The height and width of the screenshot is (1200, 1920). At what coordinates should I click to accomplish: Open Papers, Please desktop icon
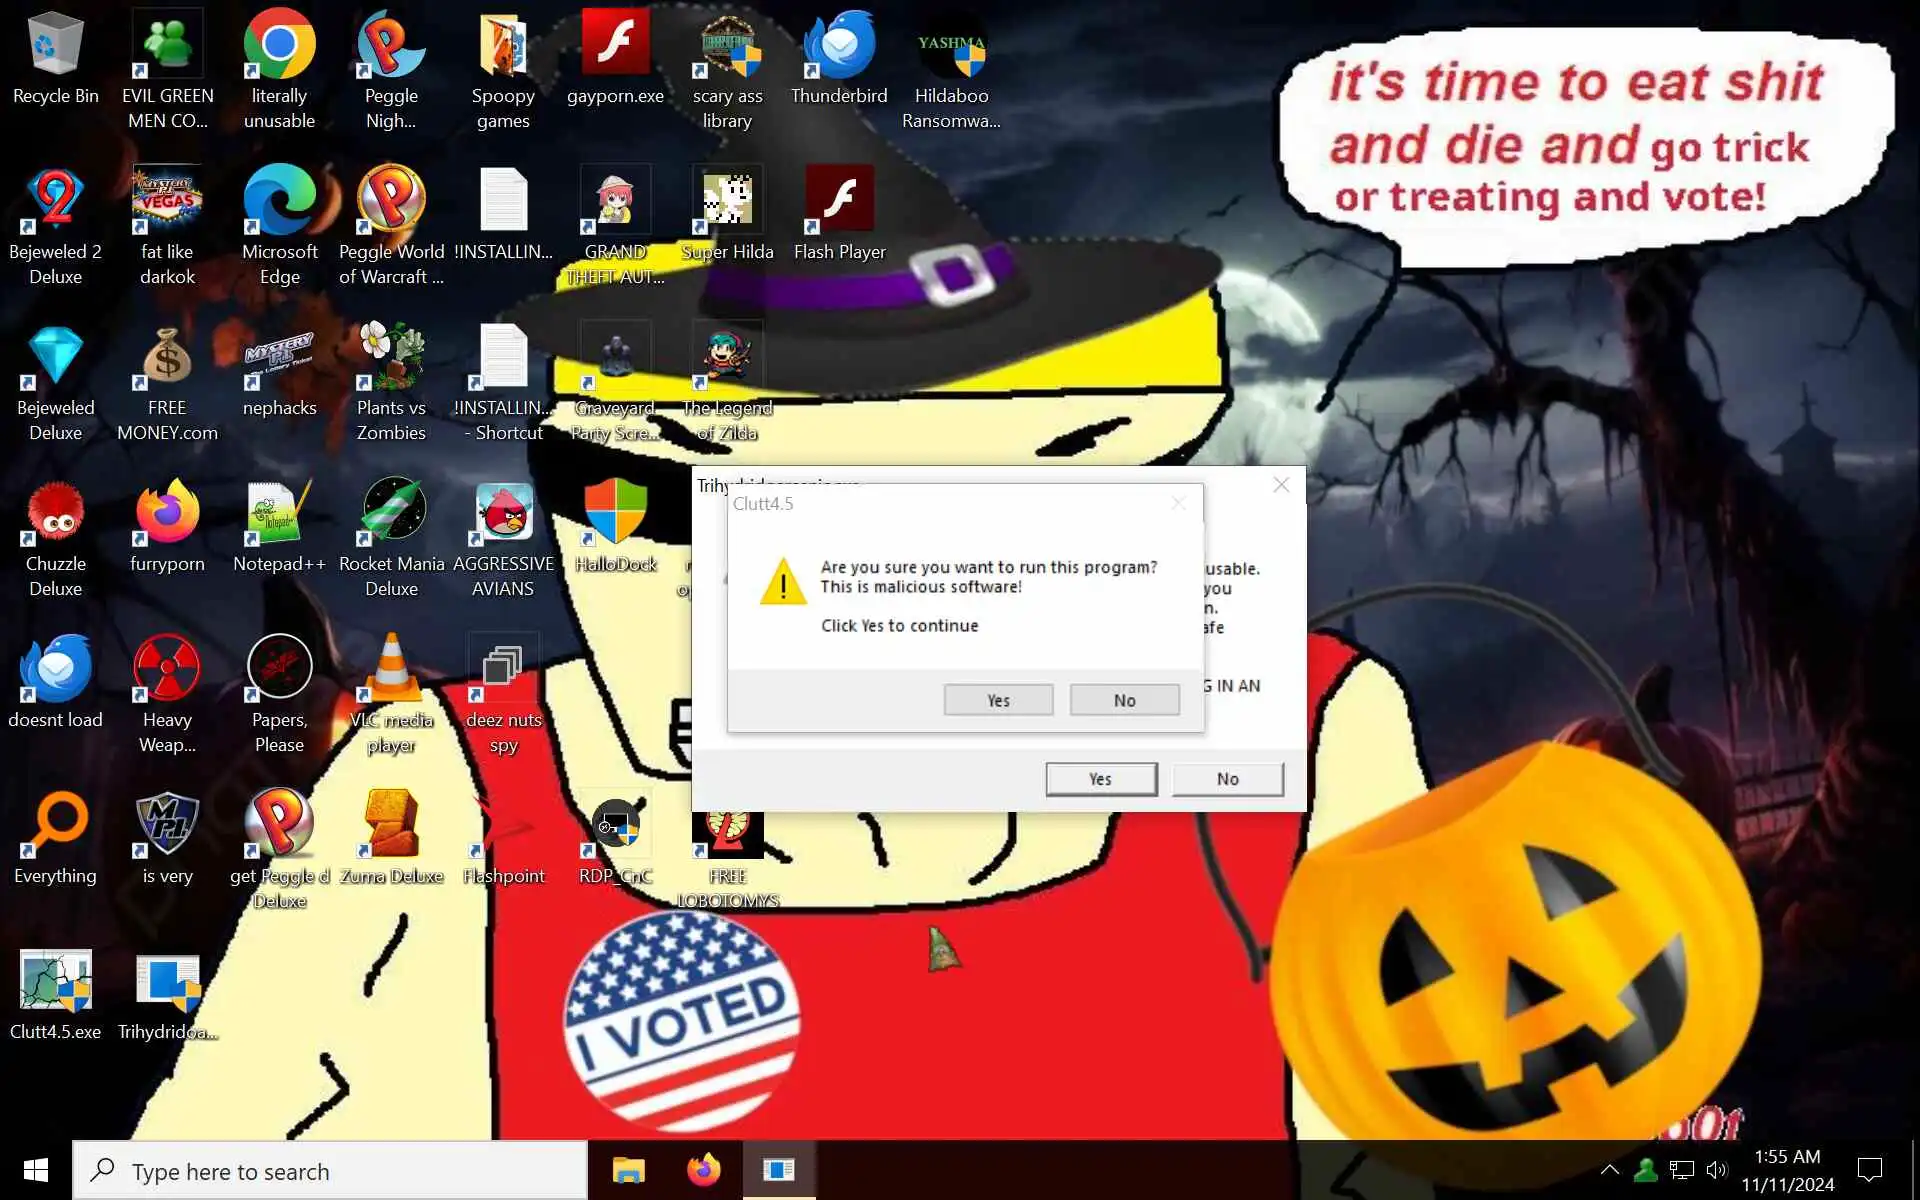pos(279,668)
